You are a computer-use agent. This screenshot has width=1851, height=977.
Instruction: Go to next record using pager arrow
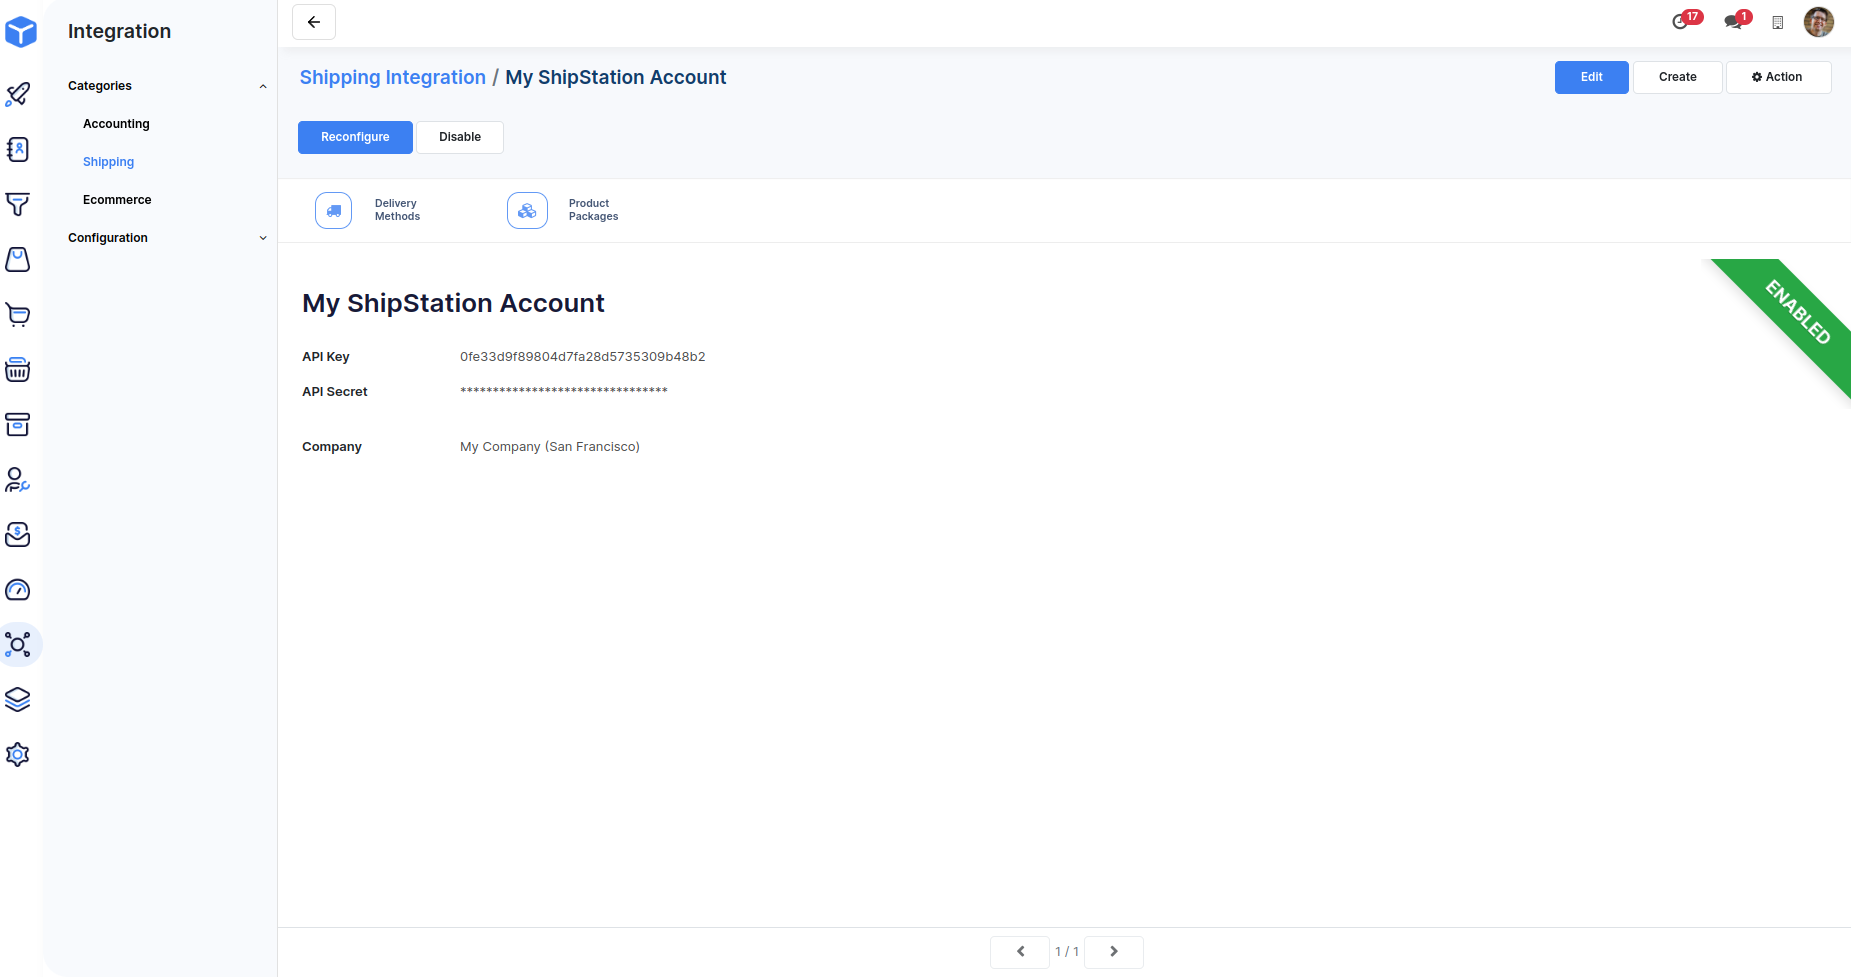(1113, 952)
